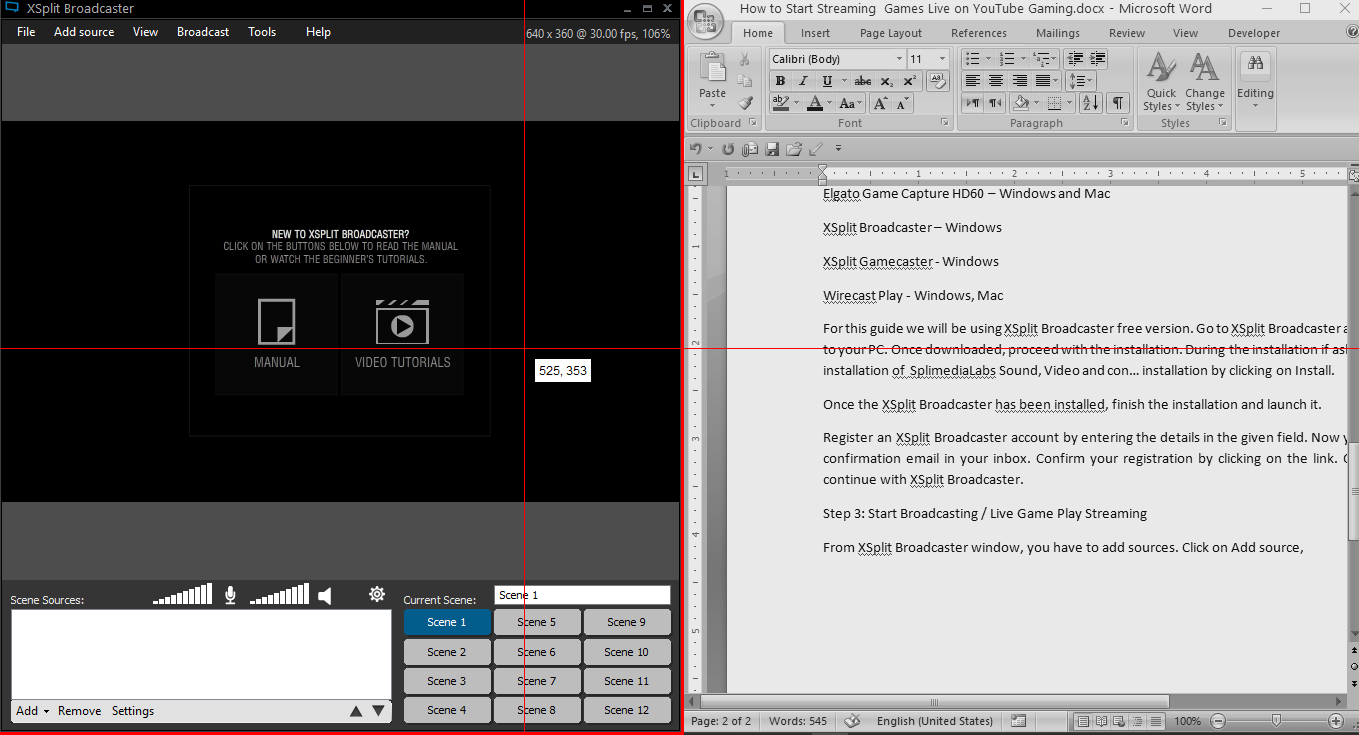Image resolution: width=1359 pixels, height=735 pixels.
Task: Move scene source up with the up arrow
Action: click(355, 711)
